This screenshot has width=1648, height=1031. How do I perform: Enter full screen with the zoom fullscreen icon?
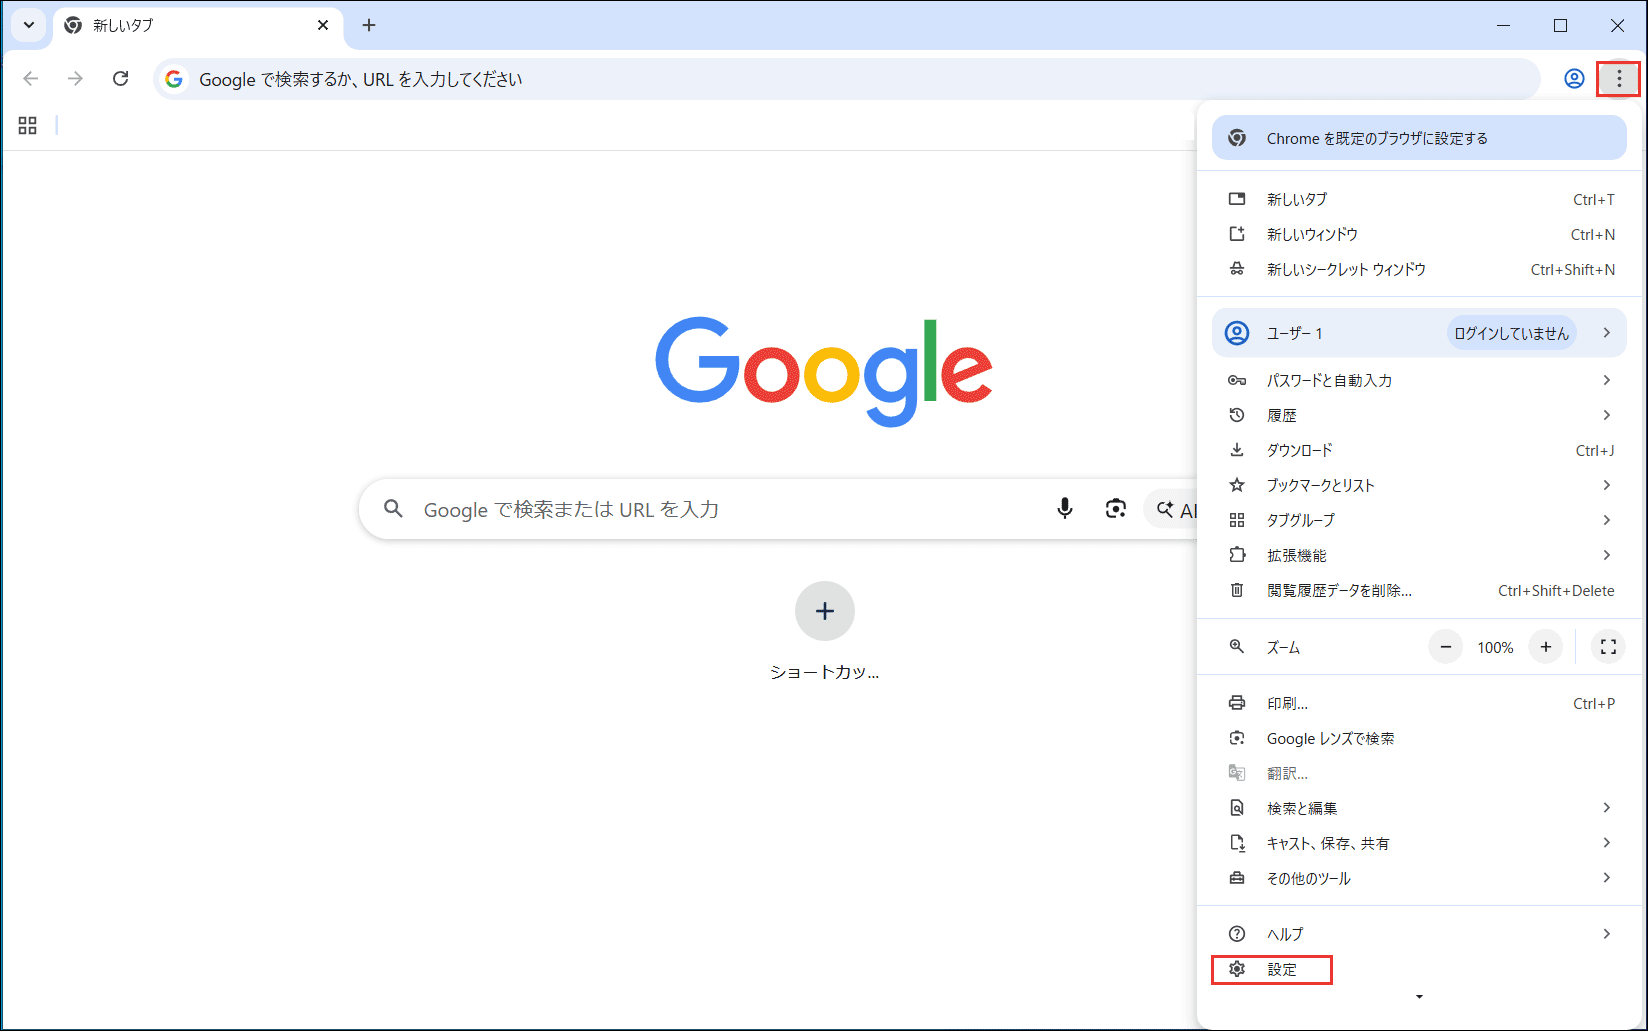1607,647
